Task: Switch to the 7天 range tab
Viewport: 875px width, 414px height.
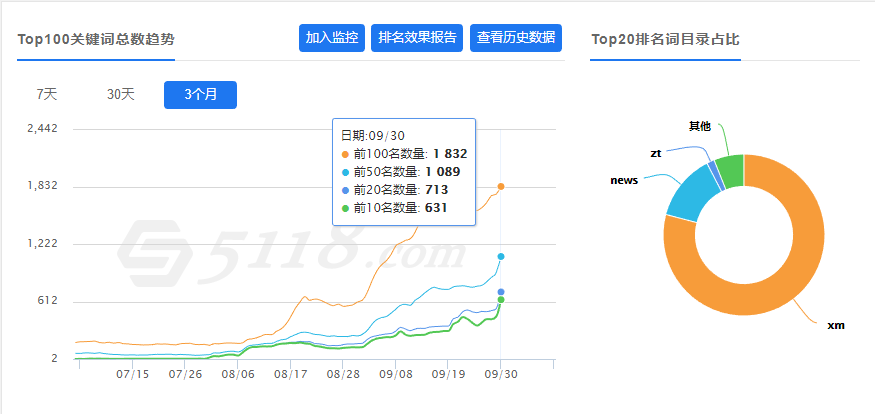Action: tap(47, 95)
